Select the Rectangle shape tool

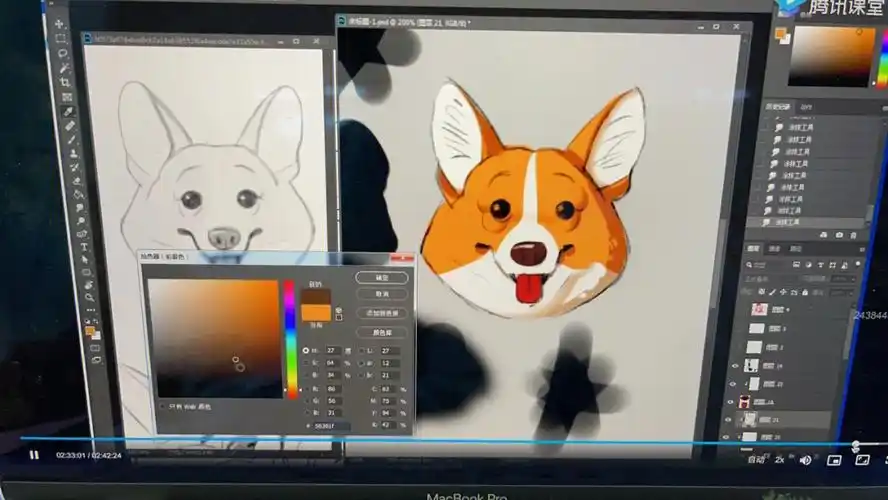87,272
